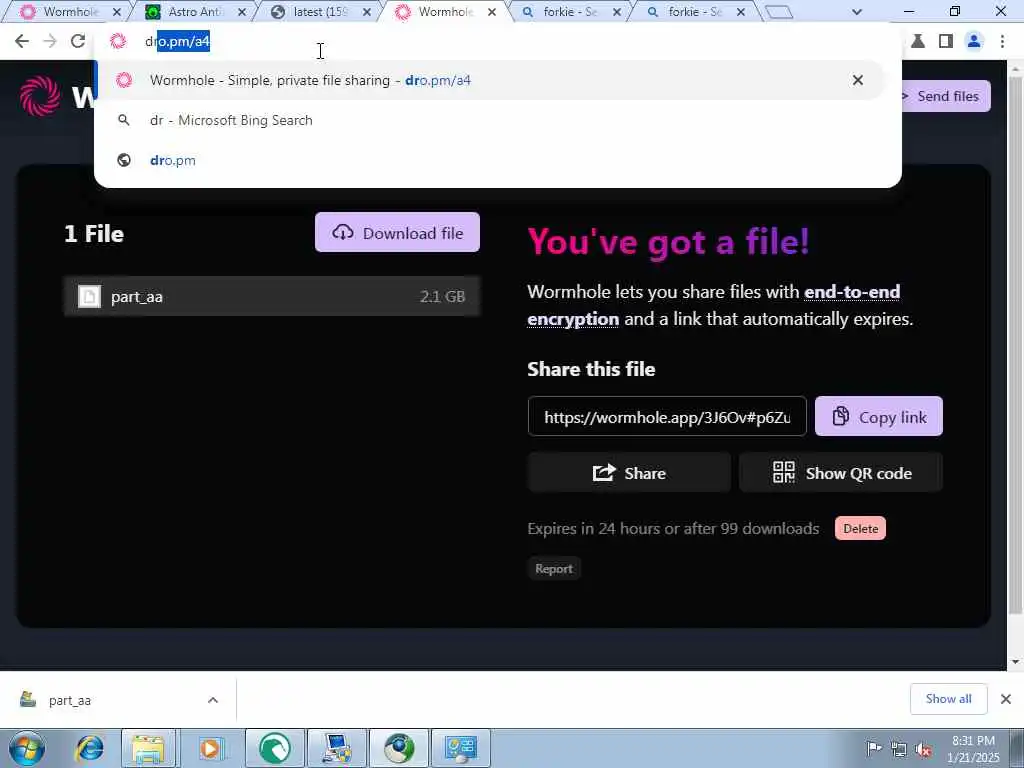This screenshot has width=1024, height=768.
Task: Launch Internet Explorer from taskbar
Action: coord(89,748)
